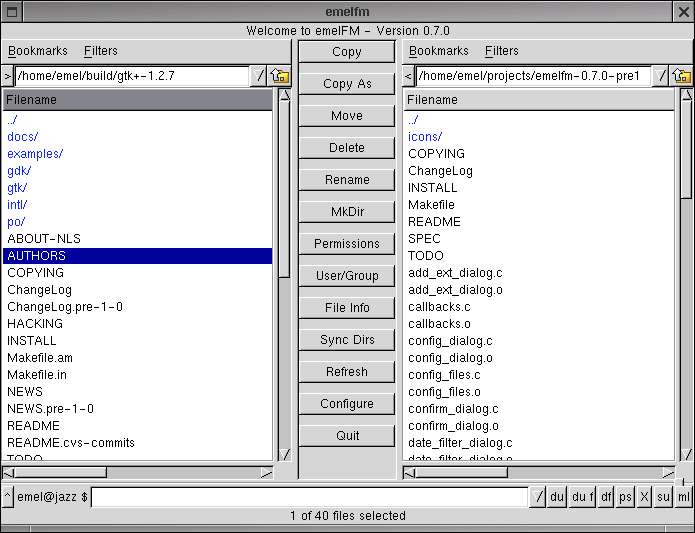
Task: Click the right panel Filename column header
Action: (539, 100)
